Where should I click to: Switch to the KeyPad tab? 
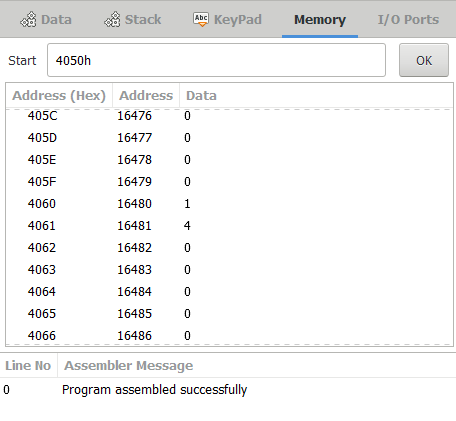point(227,20)
